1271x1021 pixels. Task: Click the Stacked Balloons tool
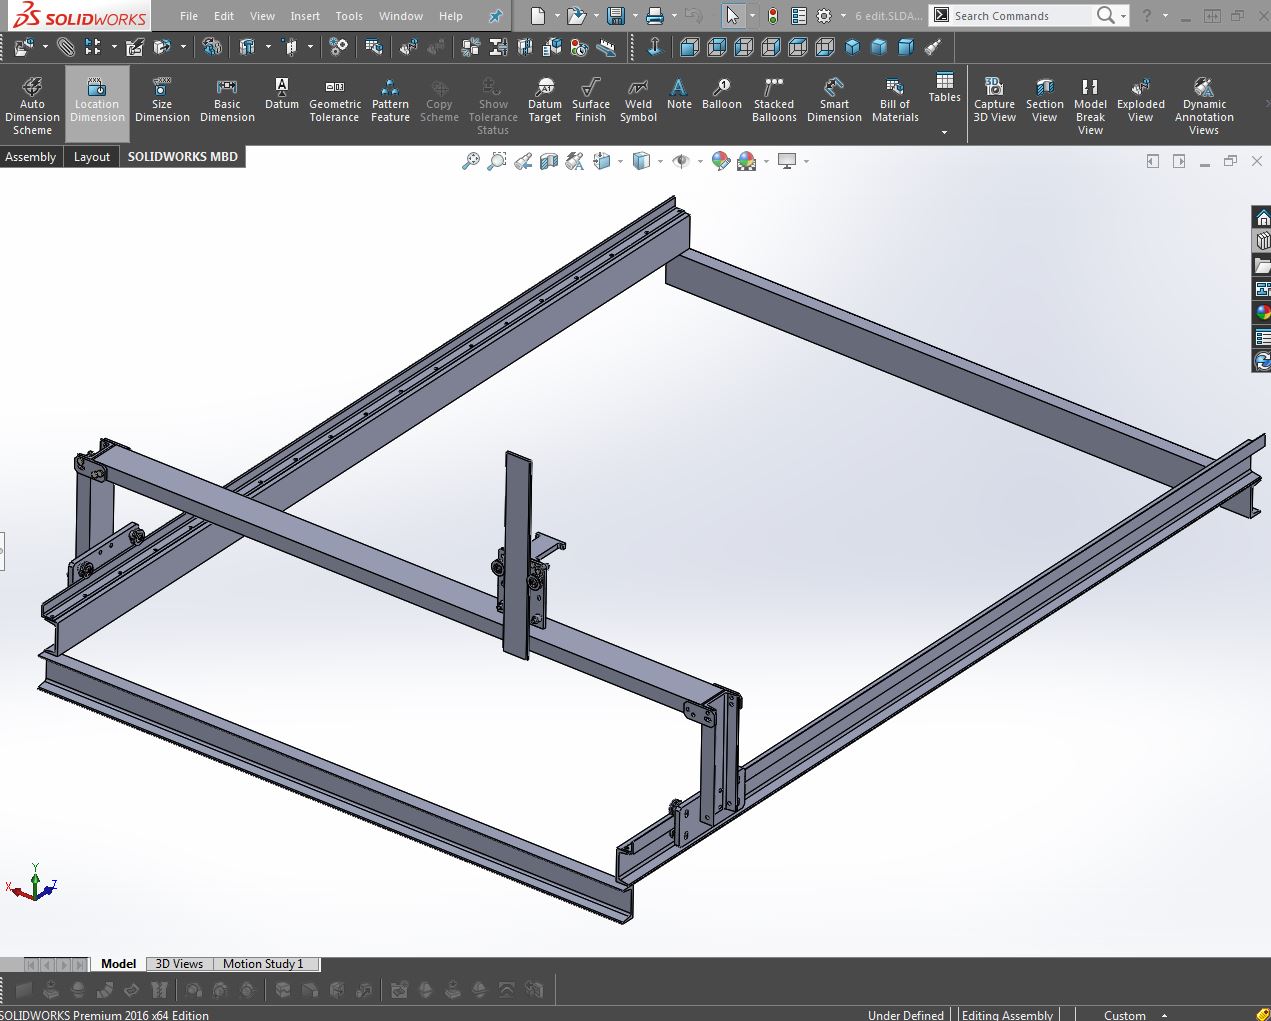(x=774, y=100)
